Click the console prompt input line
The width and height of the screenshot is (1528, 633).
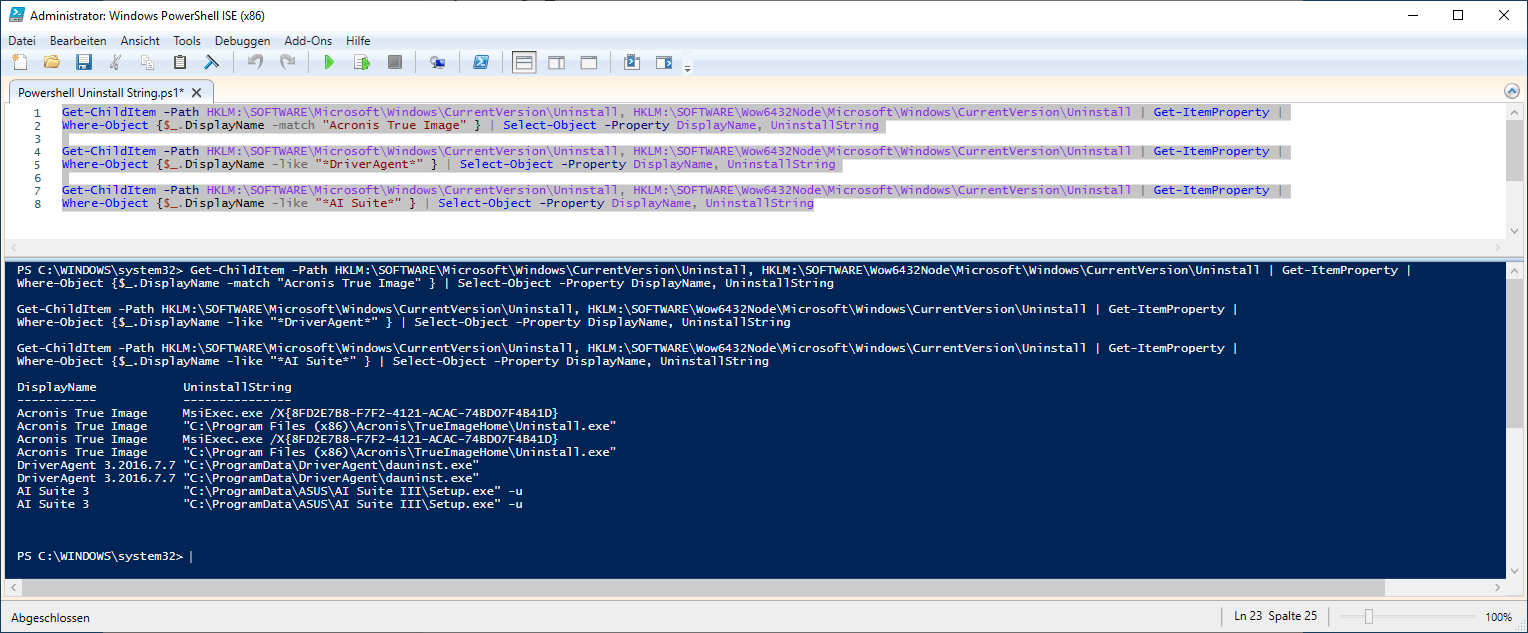600,556
